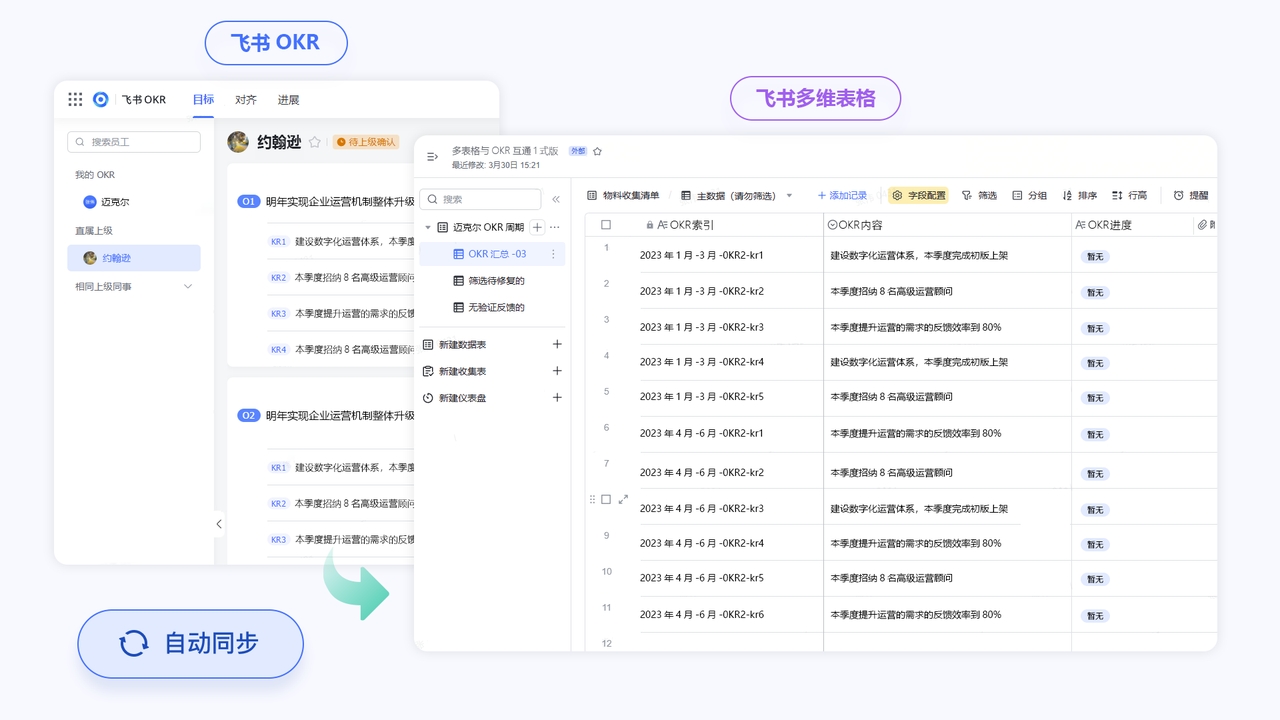The image size is (1280, 720).
Task: Click row number 12 in table
Action: click(x=606, y=643)
